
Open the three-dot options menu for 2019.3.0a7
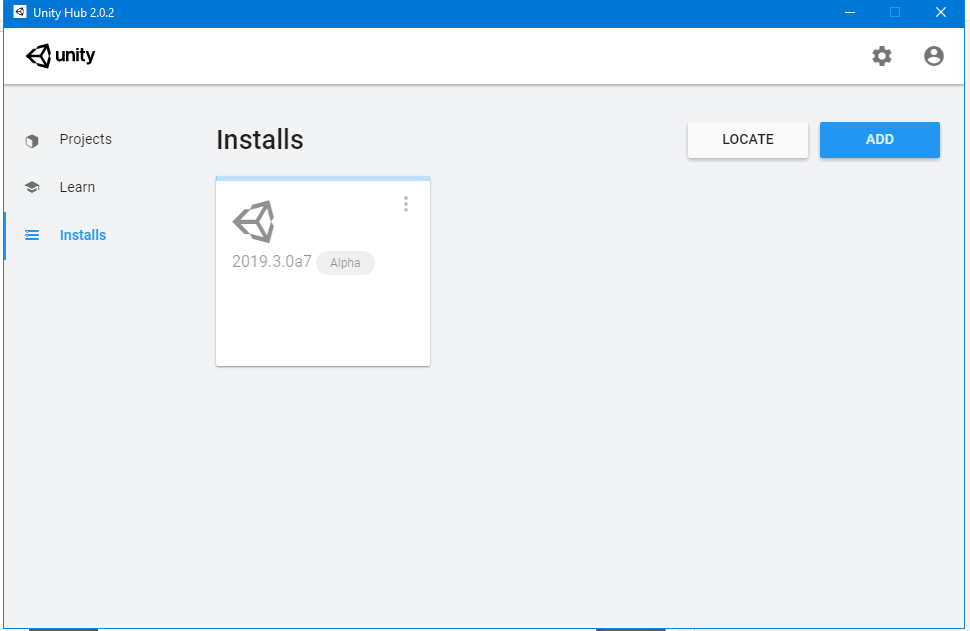tap(406, 203)
